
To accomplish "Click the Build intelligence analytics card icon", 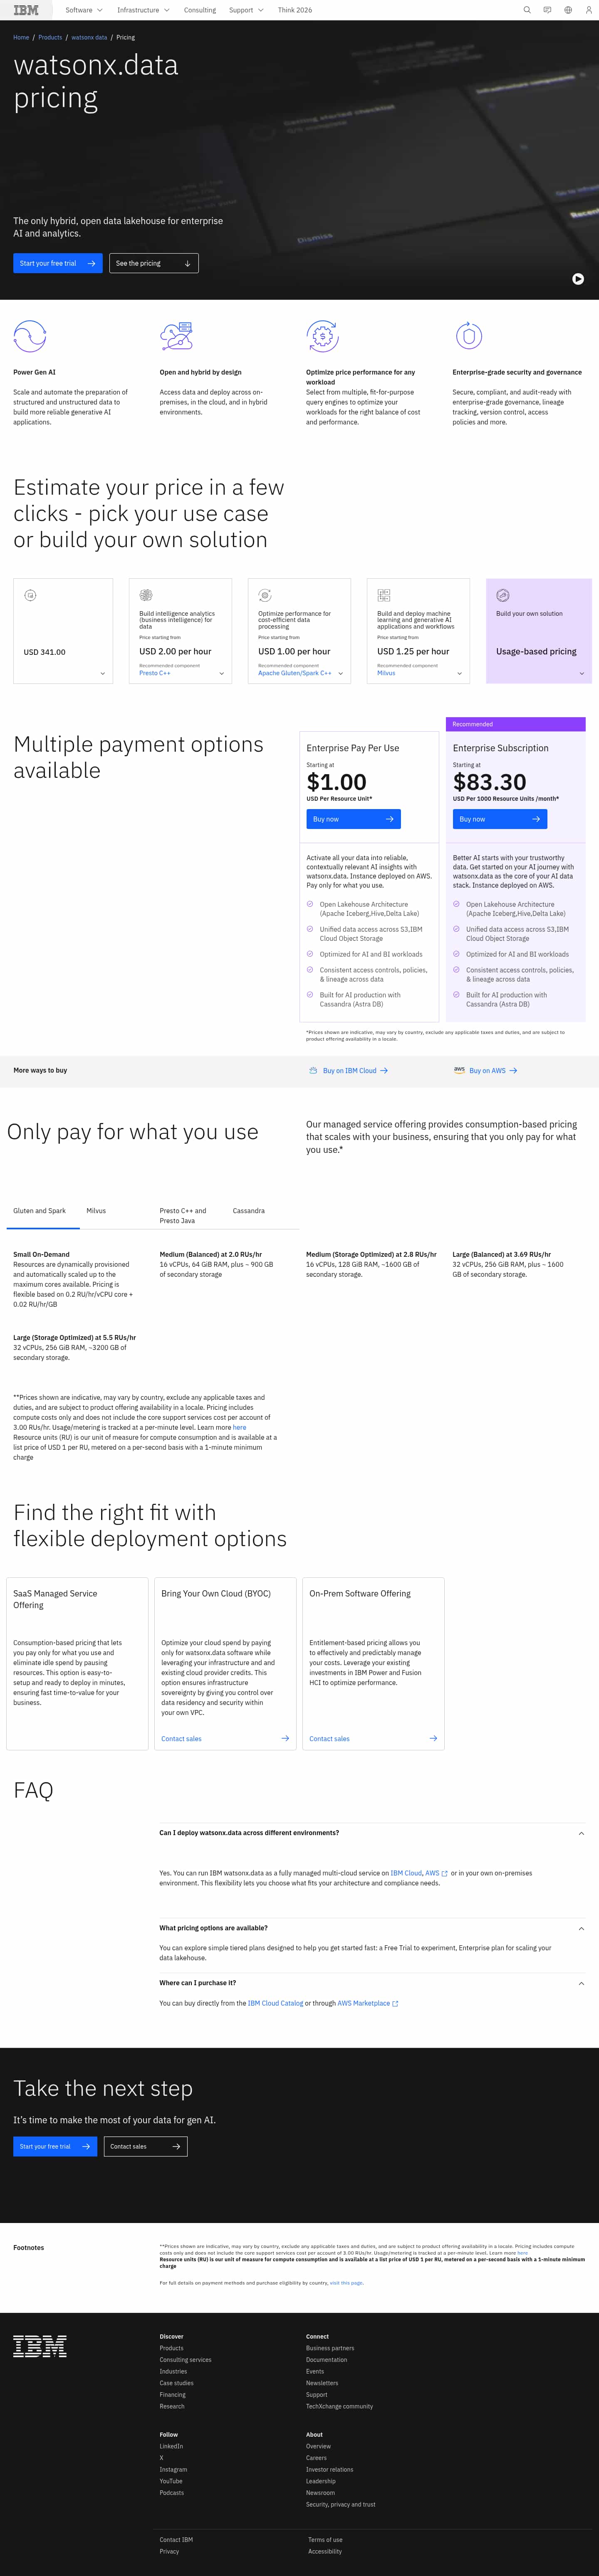I will 146,595.
